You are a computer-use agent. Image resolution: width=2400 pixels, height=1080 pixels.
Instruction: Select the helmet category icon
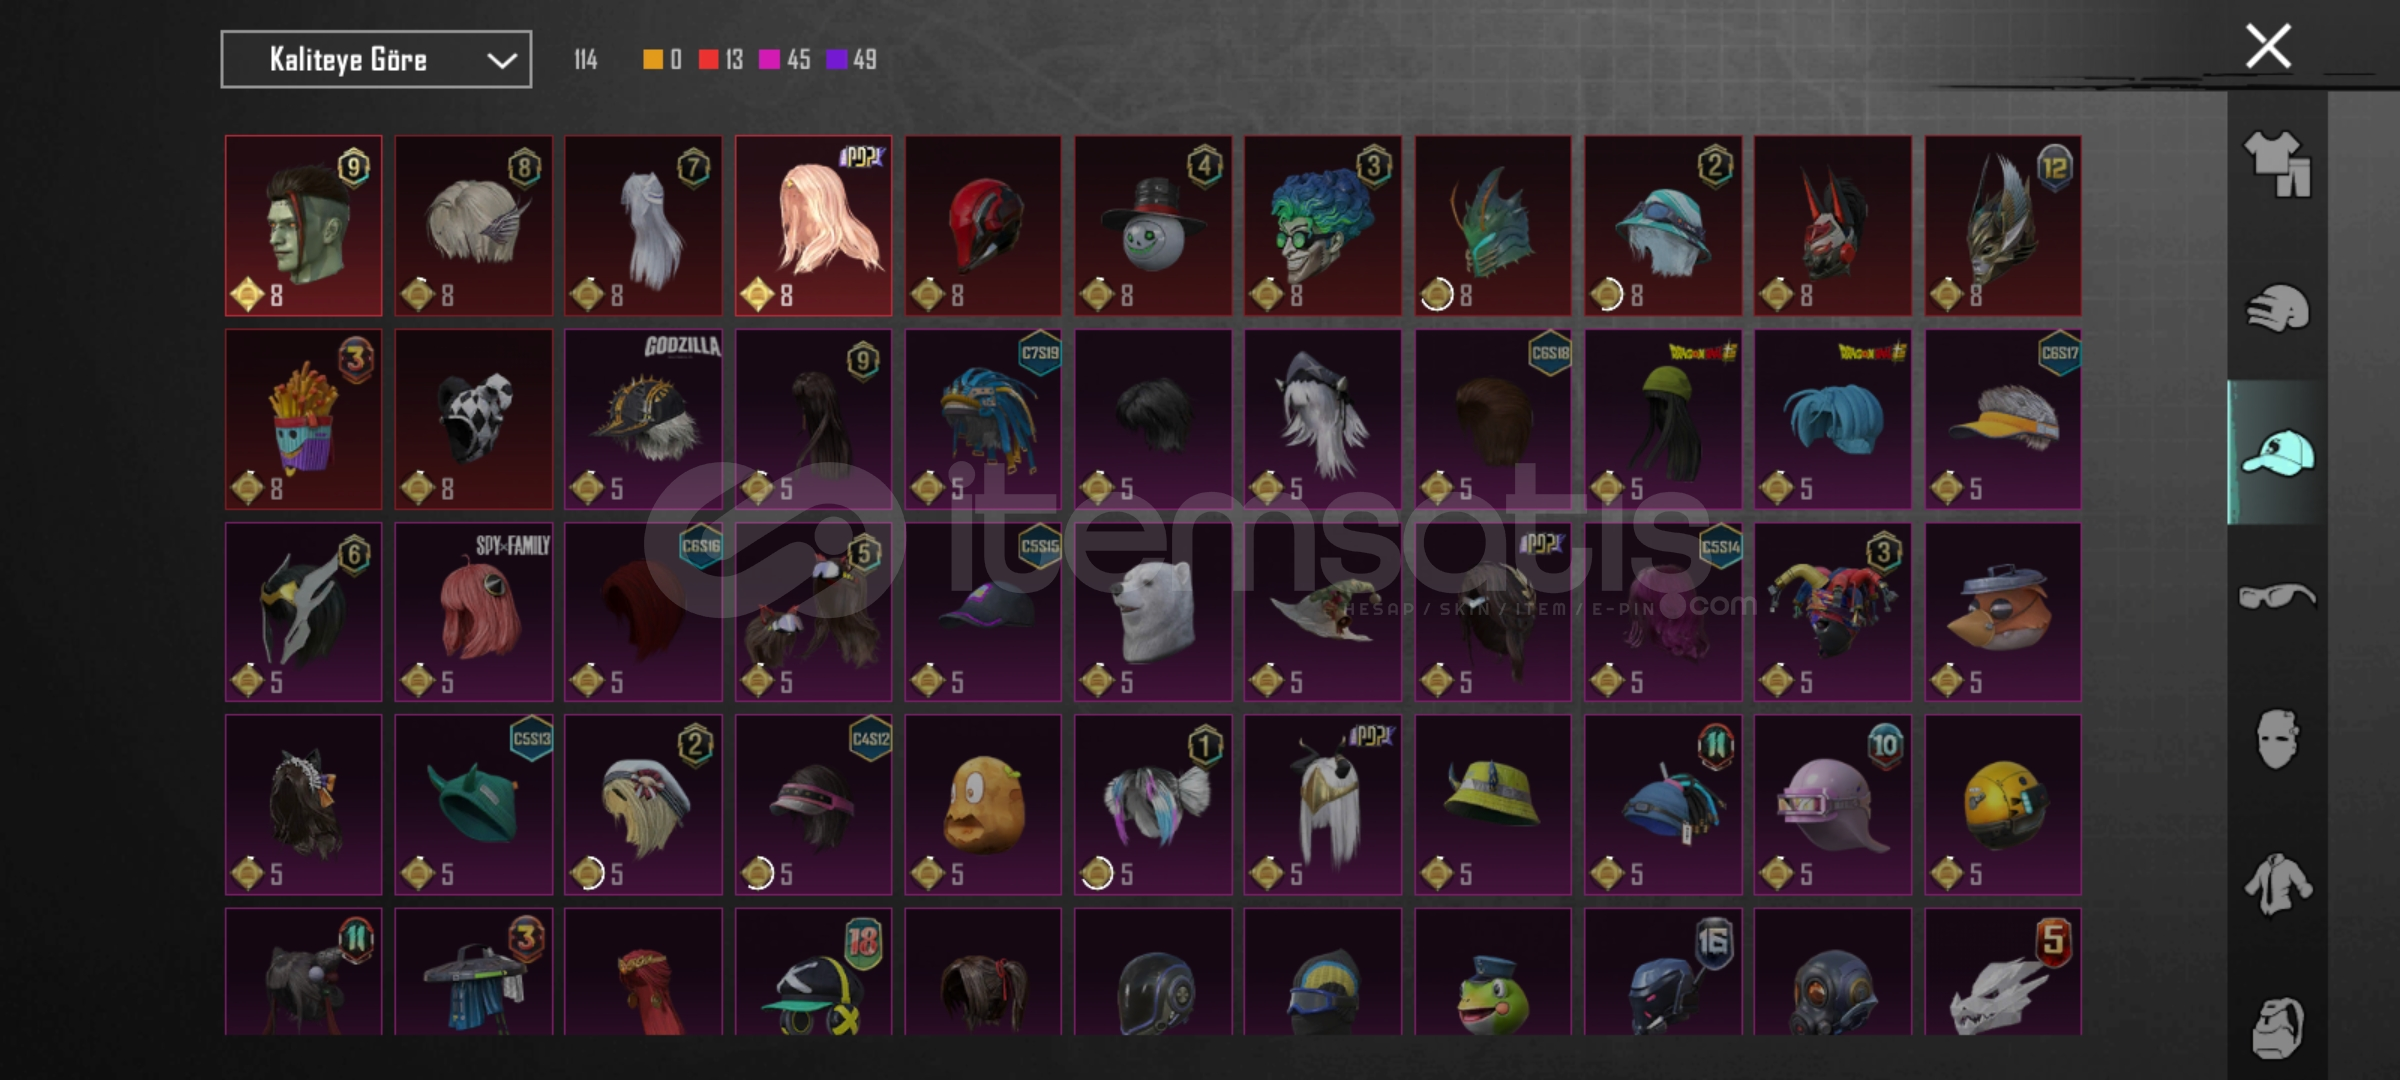point(2277,308)
